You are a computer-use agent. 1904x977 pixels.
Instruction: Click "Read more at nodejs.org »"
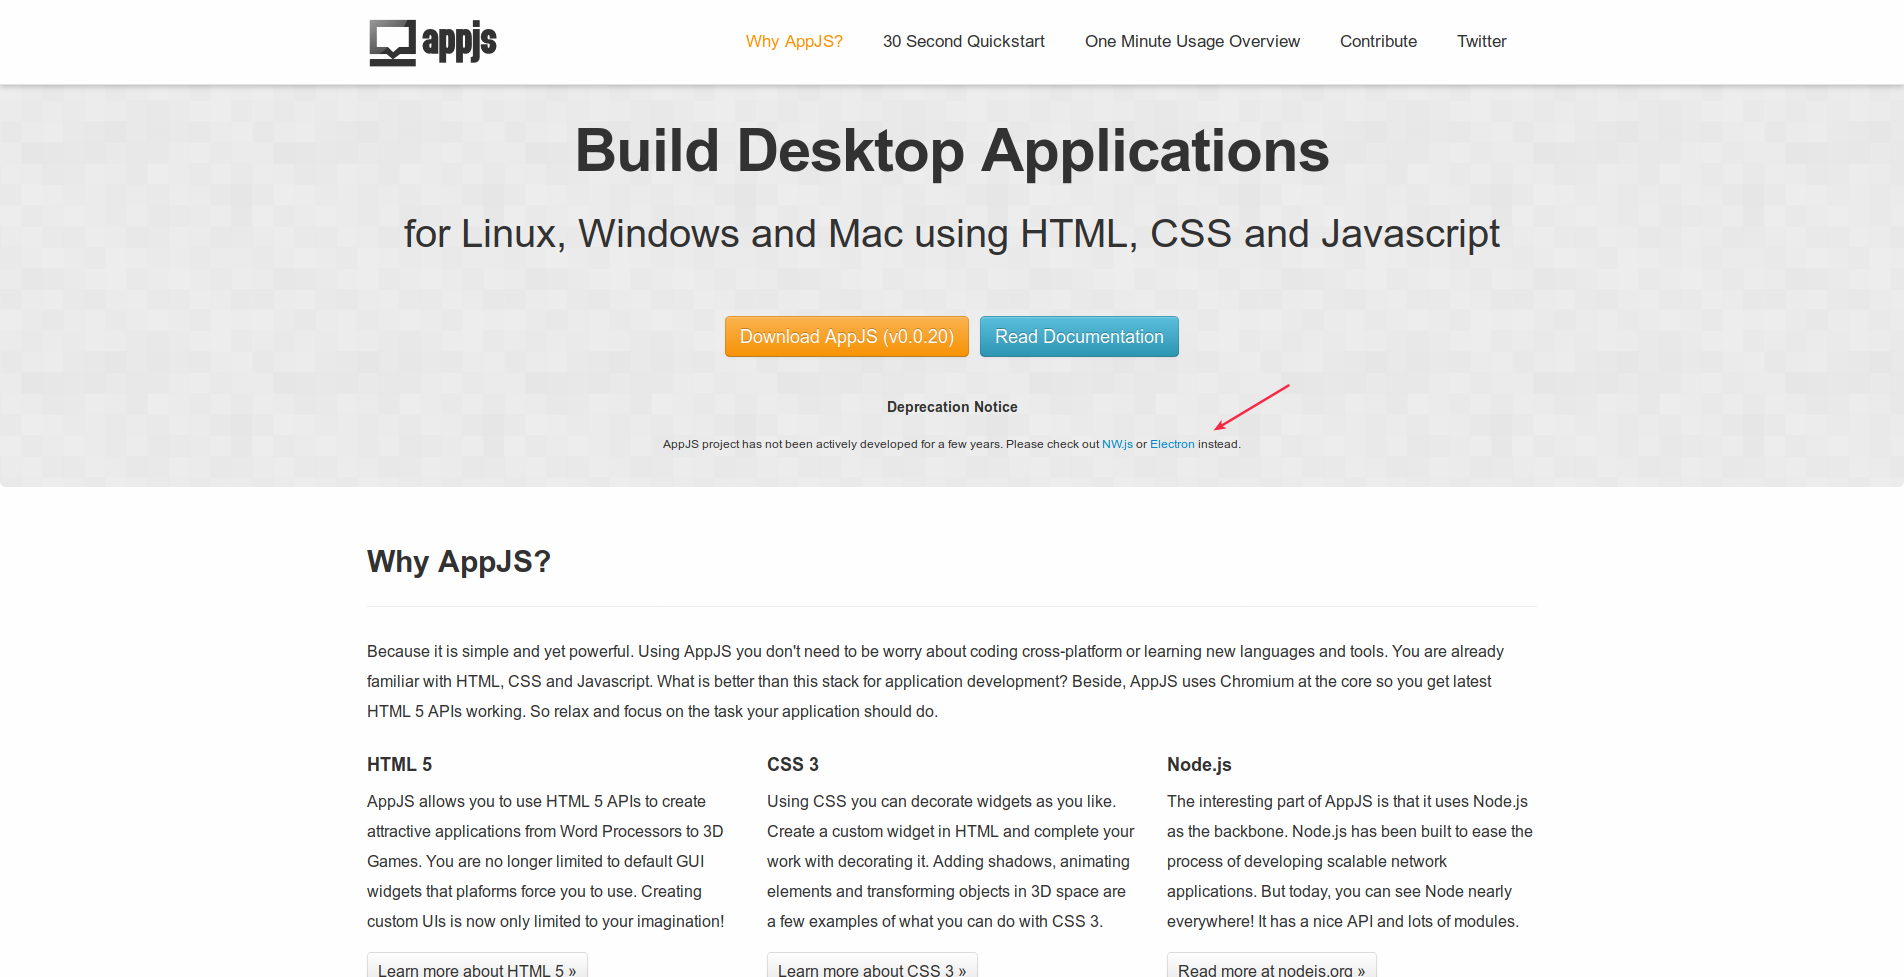(x=1271, y=968)
